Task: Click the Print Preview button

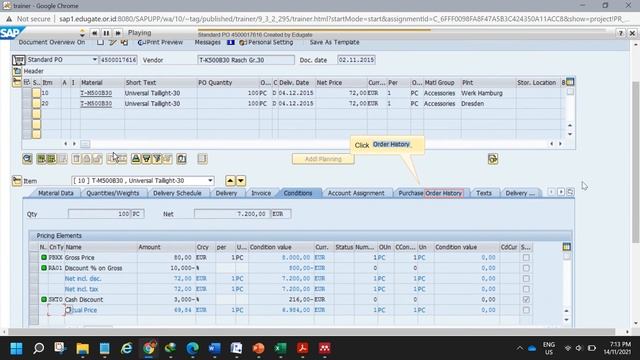Action: (160, 42)
